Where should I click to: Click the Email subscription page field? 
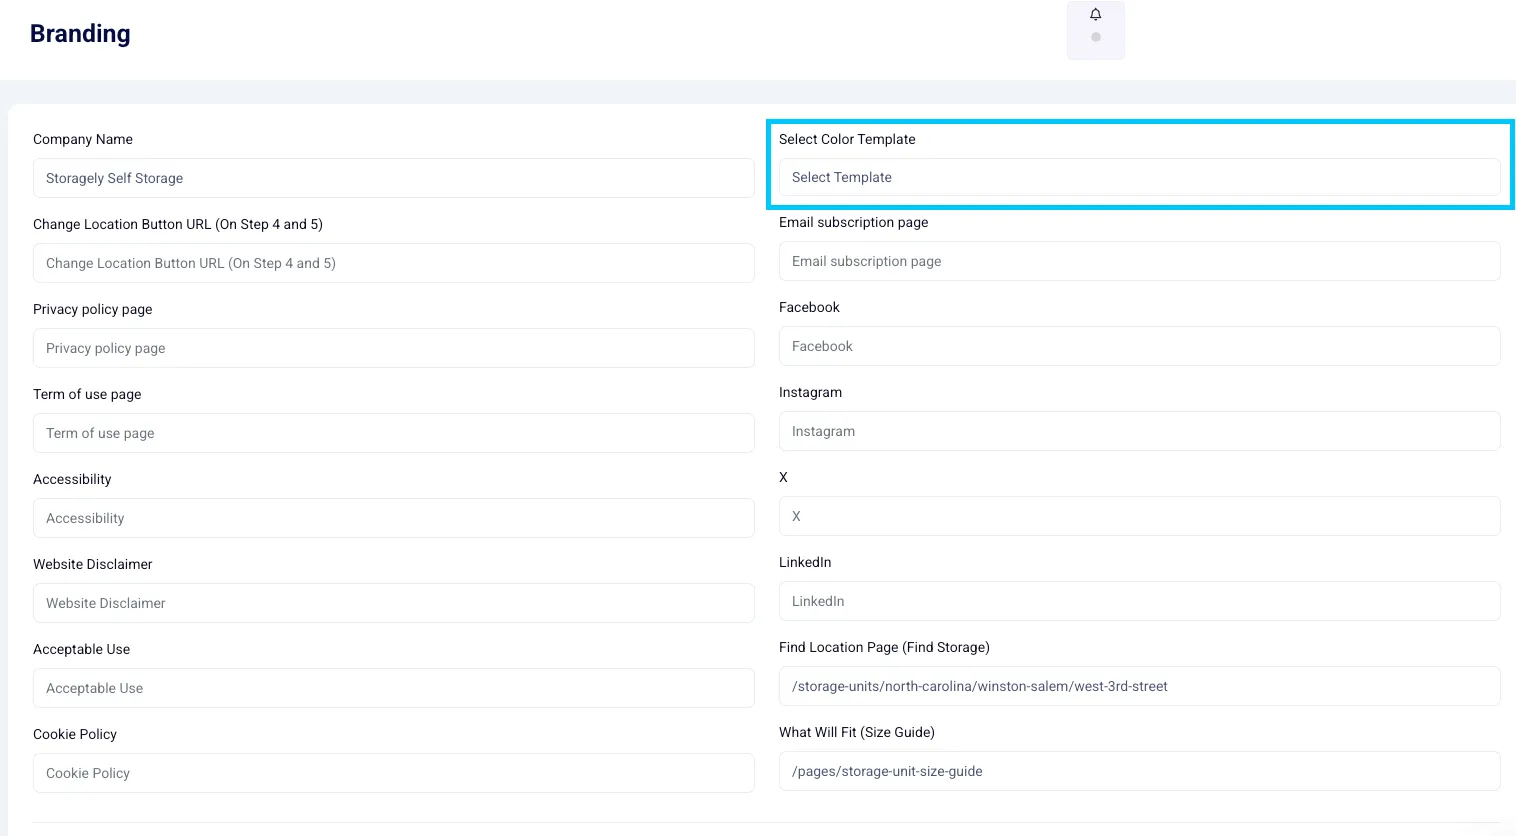(1140, 261)
